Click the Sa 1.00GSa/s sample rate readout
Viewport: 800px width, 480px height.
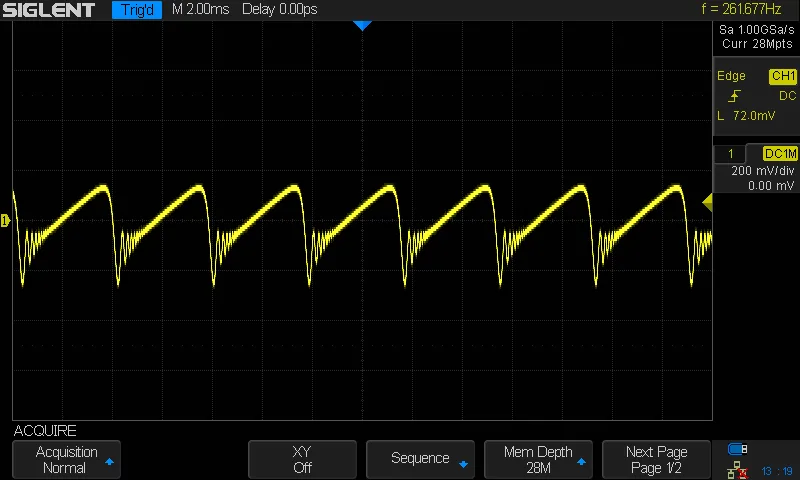pyautogui.click(x=757, y=30)
